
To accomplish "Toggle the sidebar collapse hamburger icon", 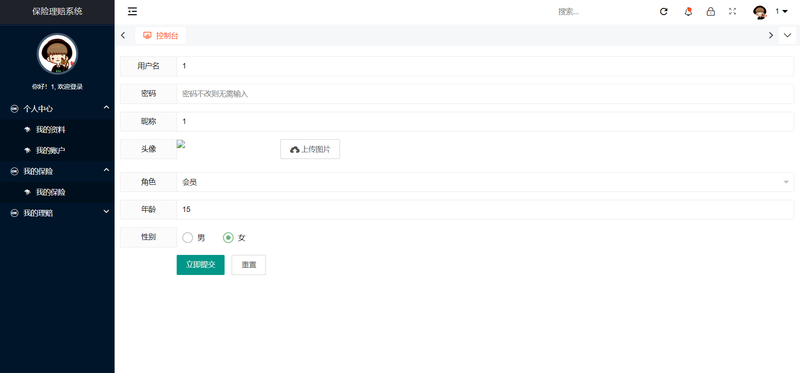I will click(132, 11).
